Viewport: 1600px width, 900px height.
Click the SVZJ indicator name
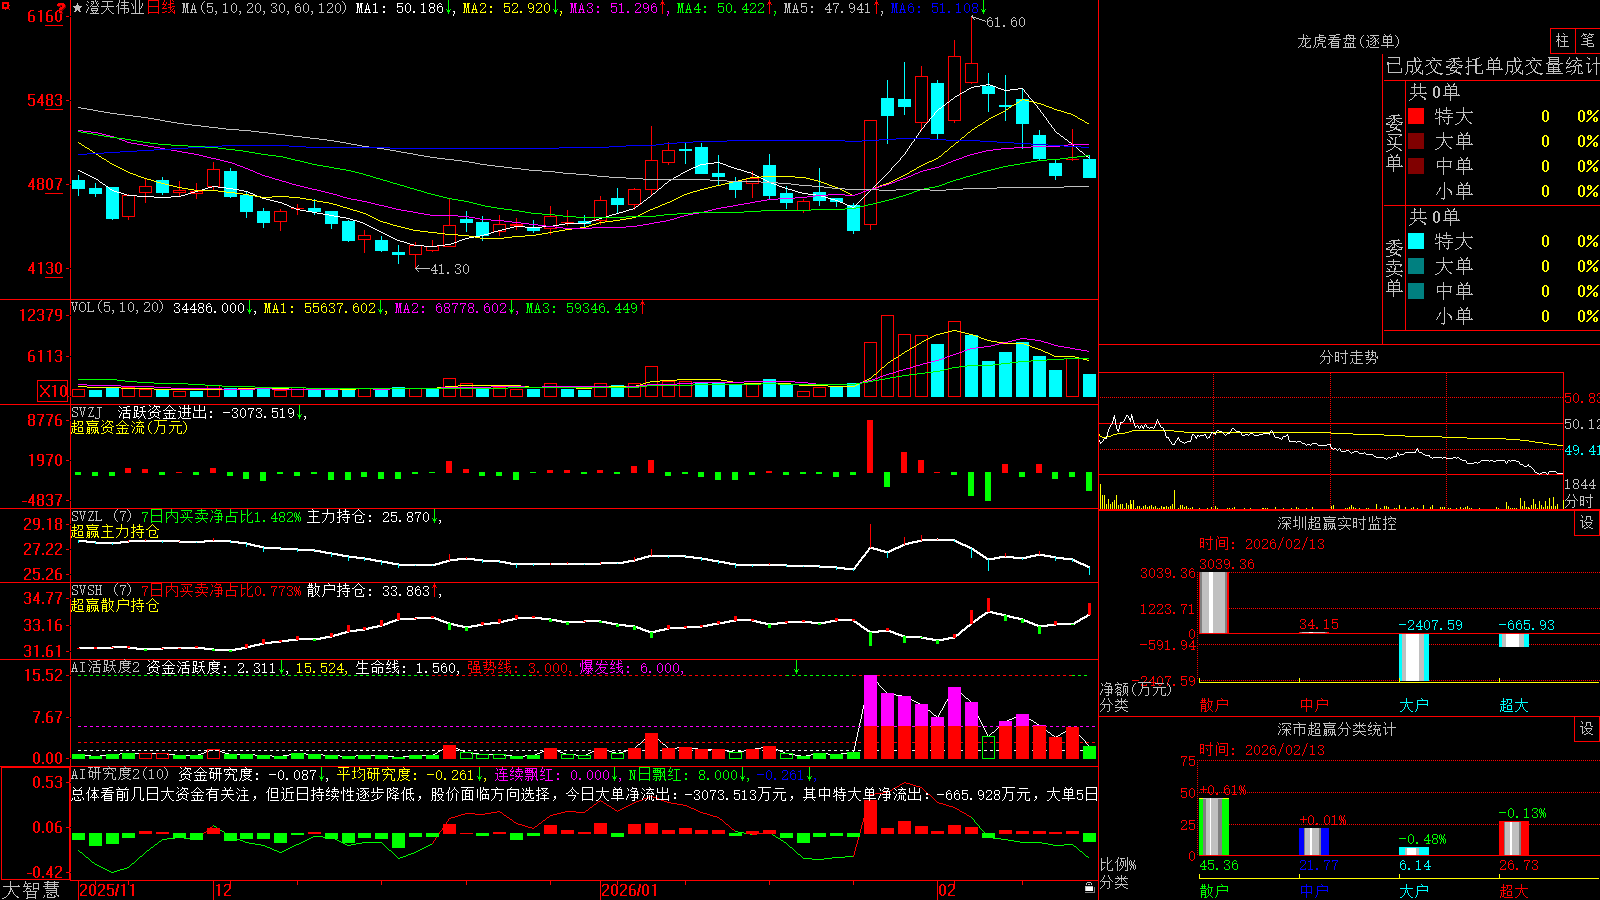[87, 412]
